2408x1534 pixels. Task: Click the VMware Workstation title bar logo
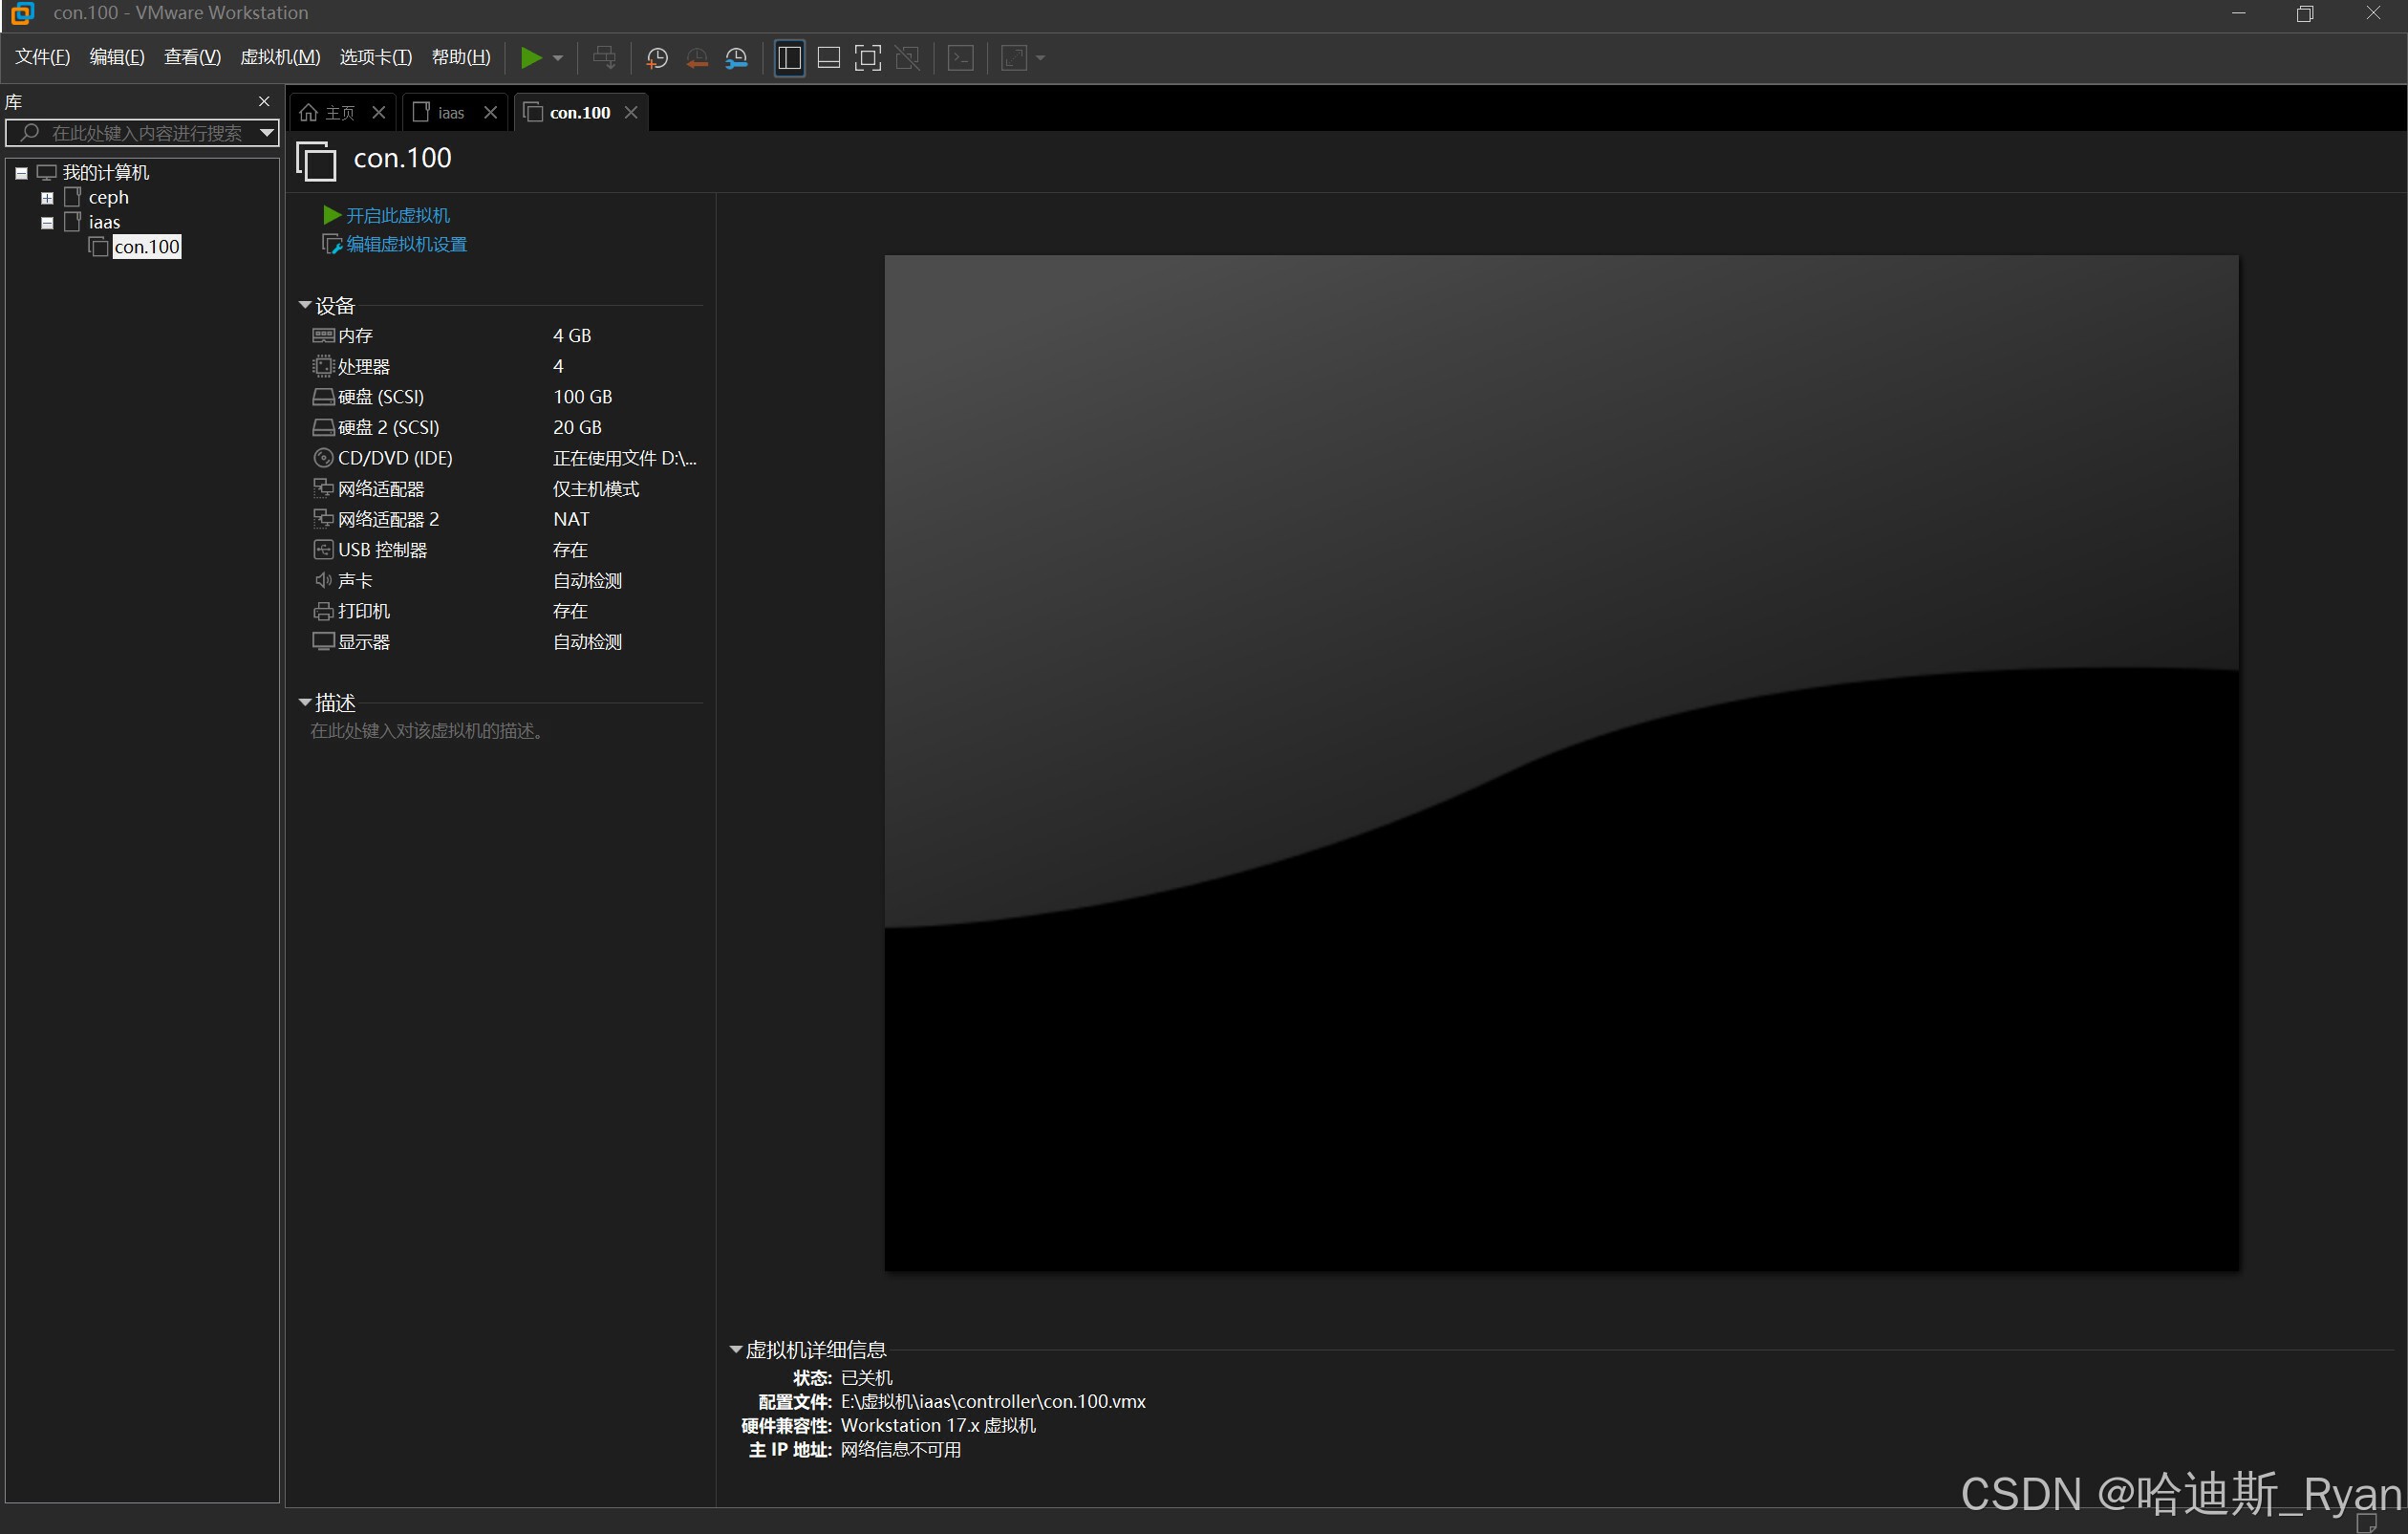22,13
